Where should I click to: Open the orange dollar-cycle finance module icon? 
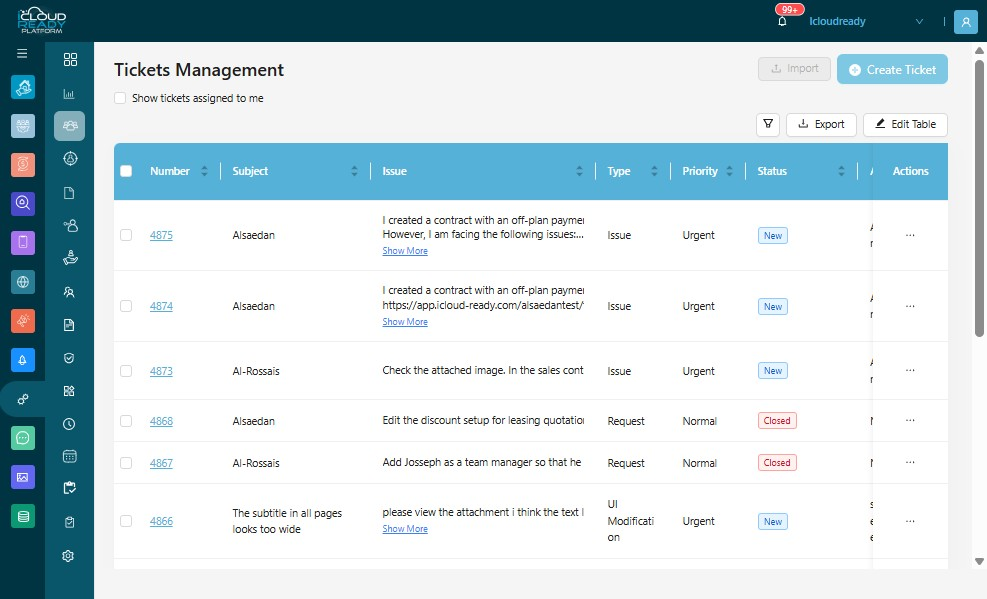coord(23,165)
